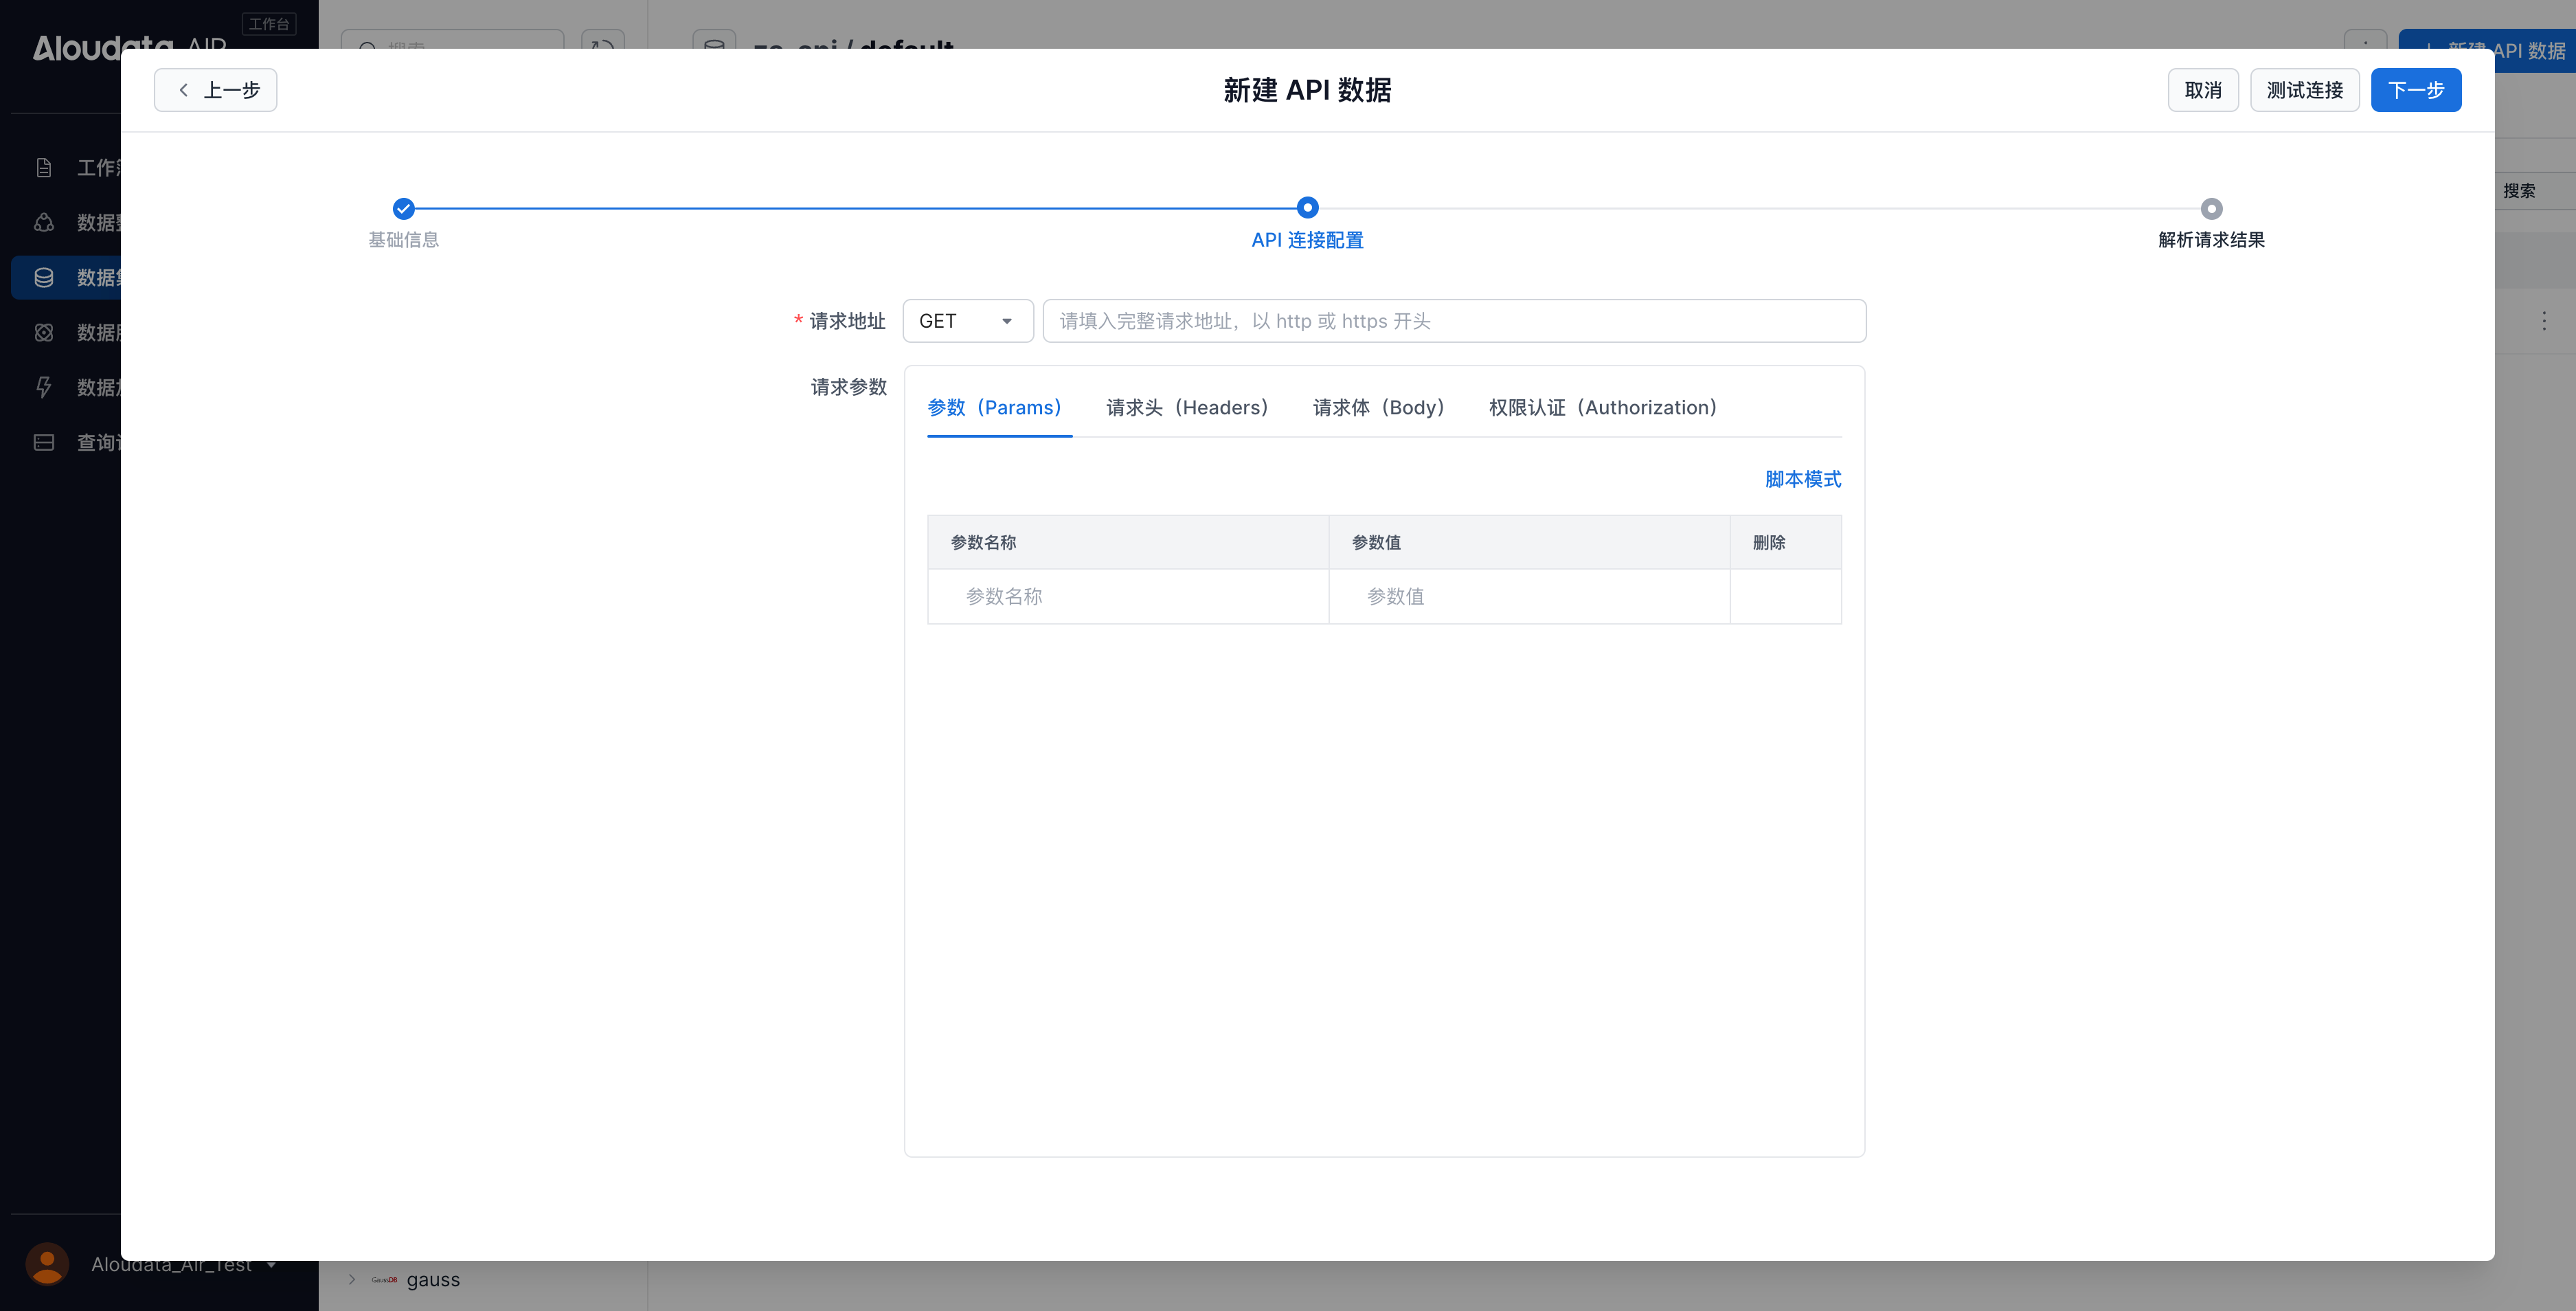Viewport: 2576px width, 1311px height.
Task: Expand the gauss tree item chevron
Action: click(x=352, y=1279)
